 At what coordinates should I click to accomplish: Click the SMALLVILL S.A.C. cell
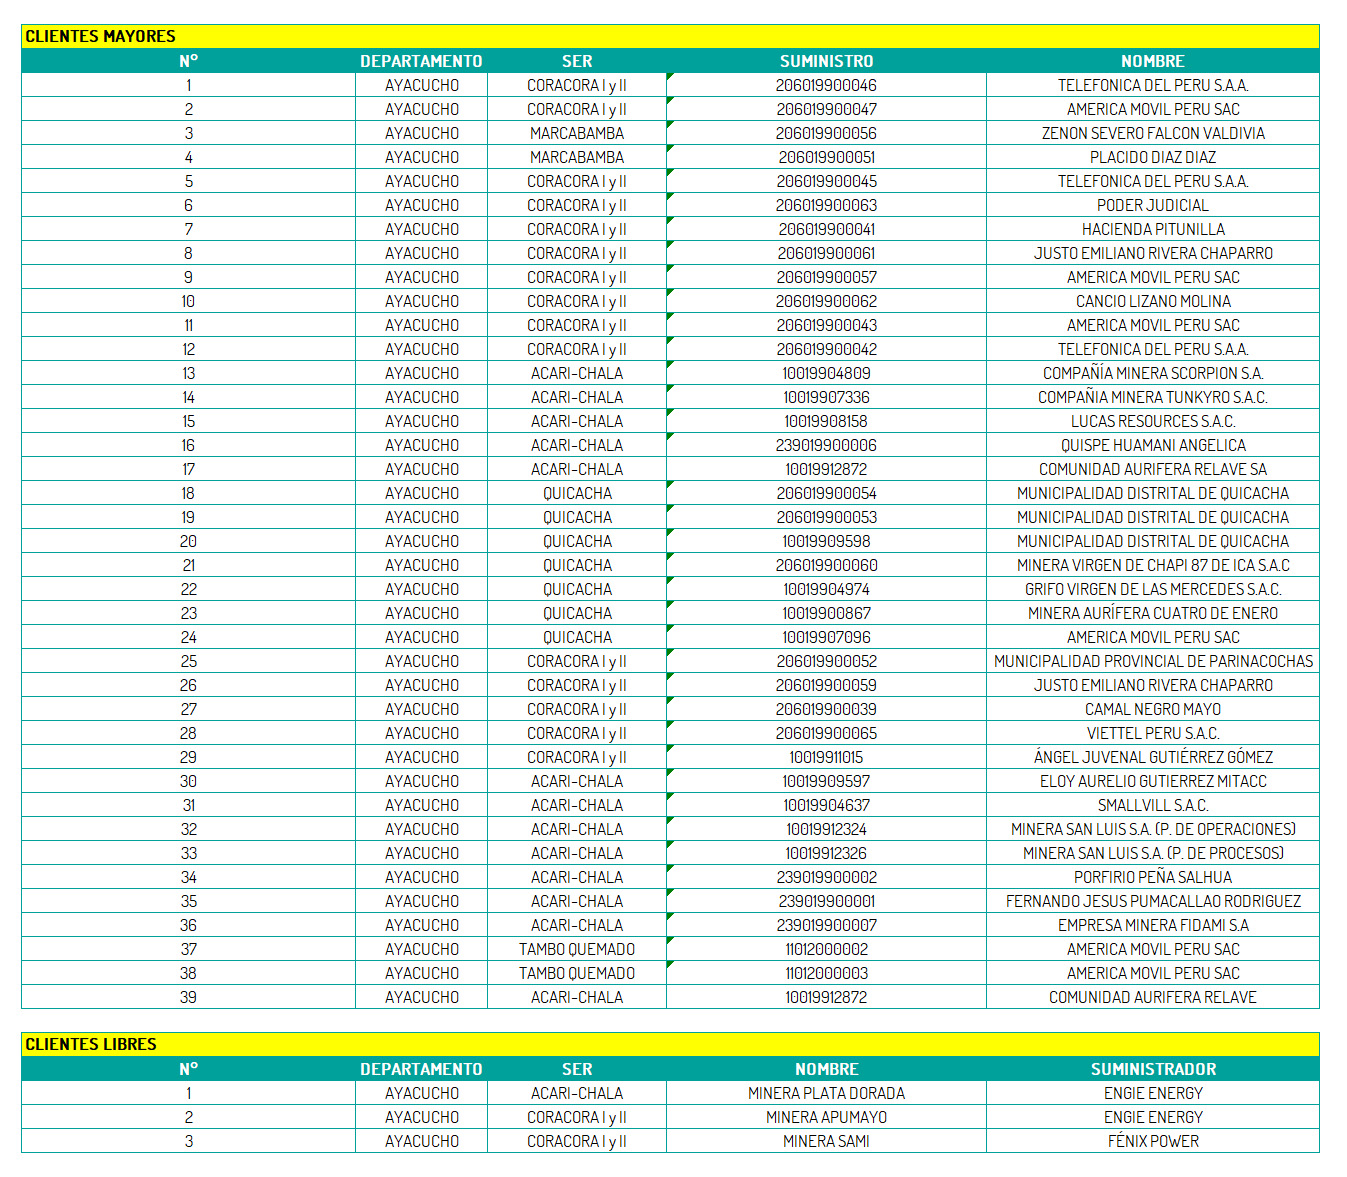(1153, 805)
